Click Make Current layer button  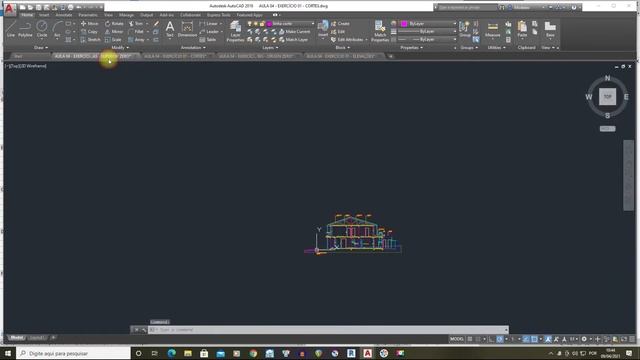[294, 31]
